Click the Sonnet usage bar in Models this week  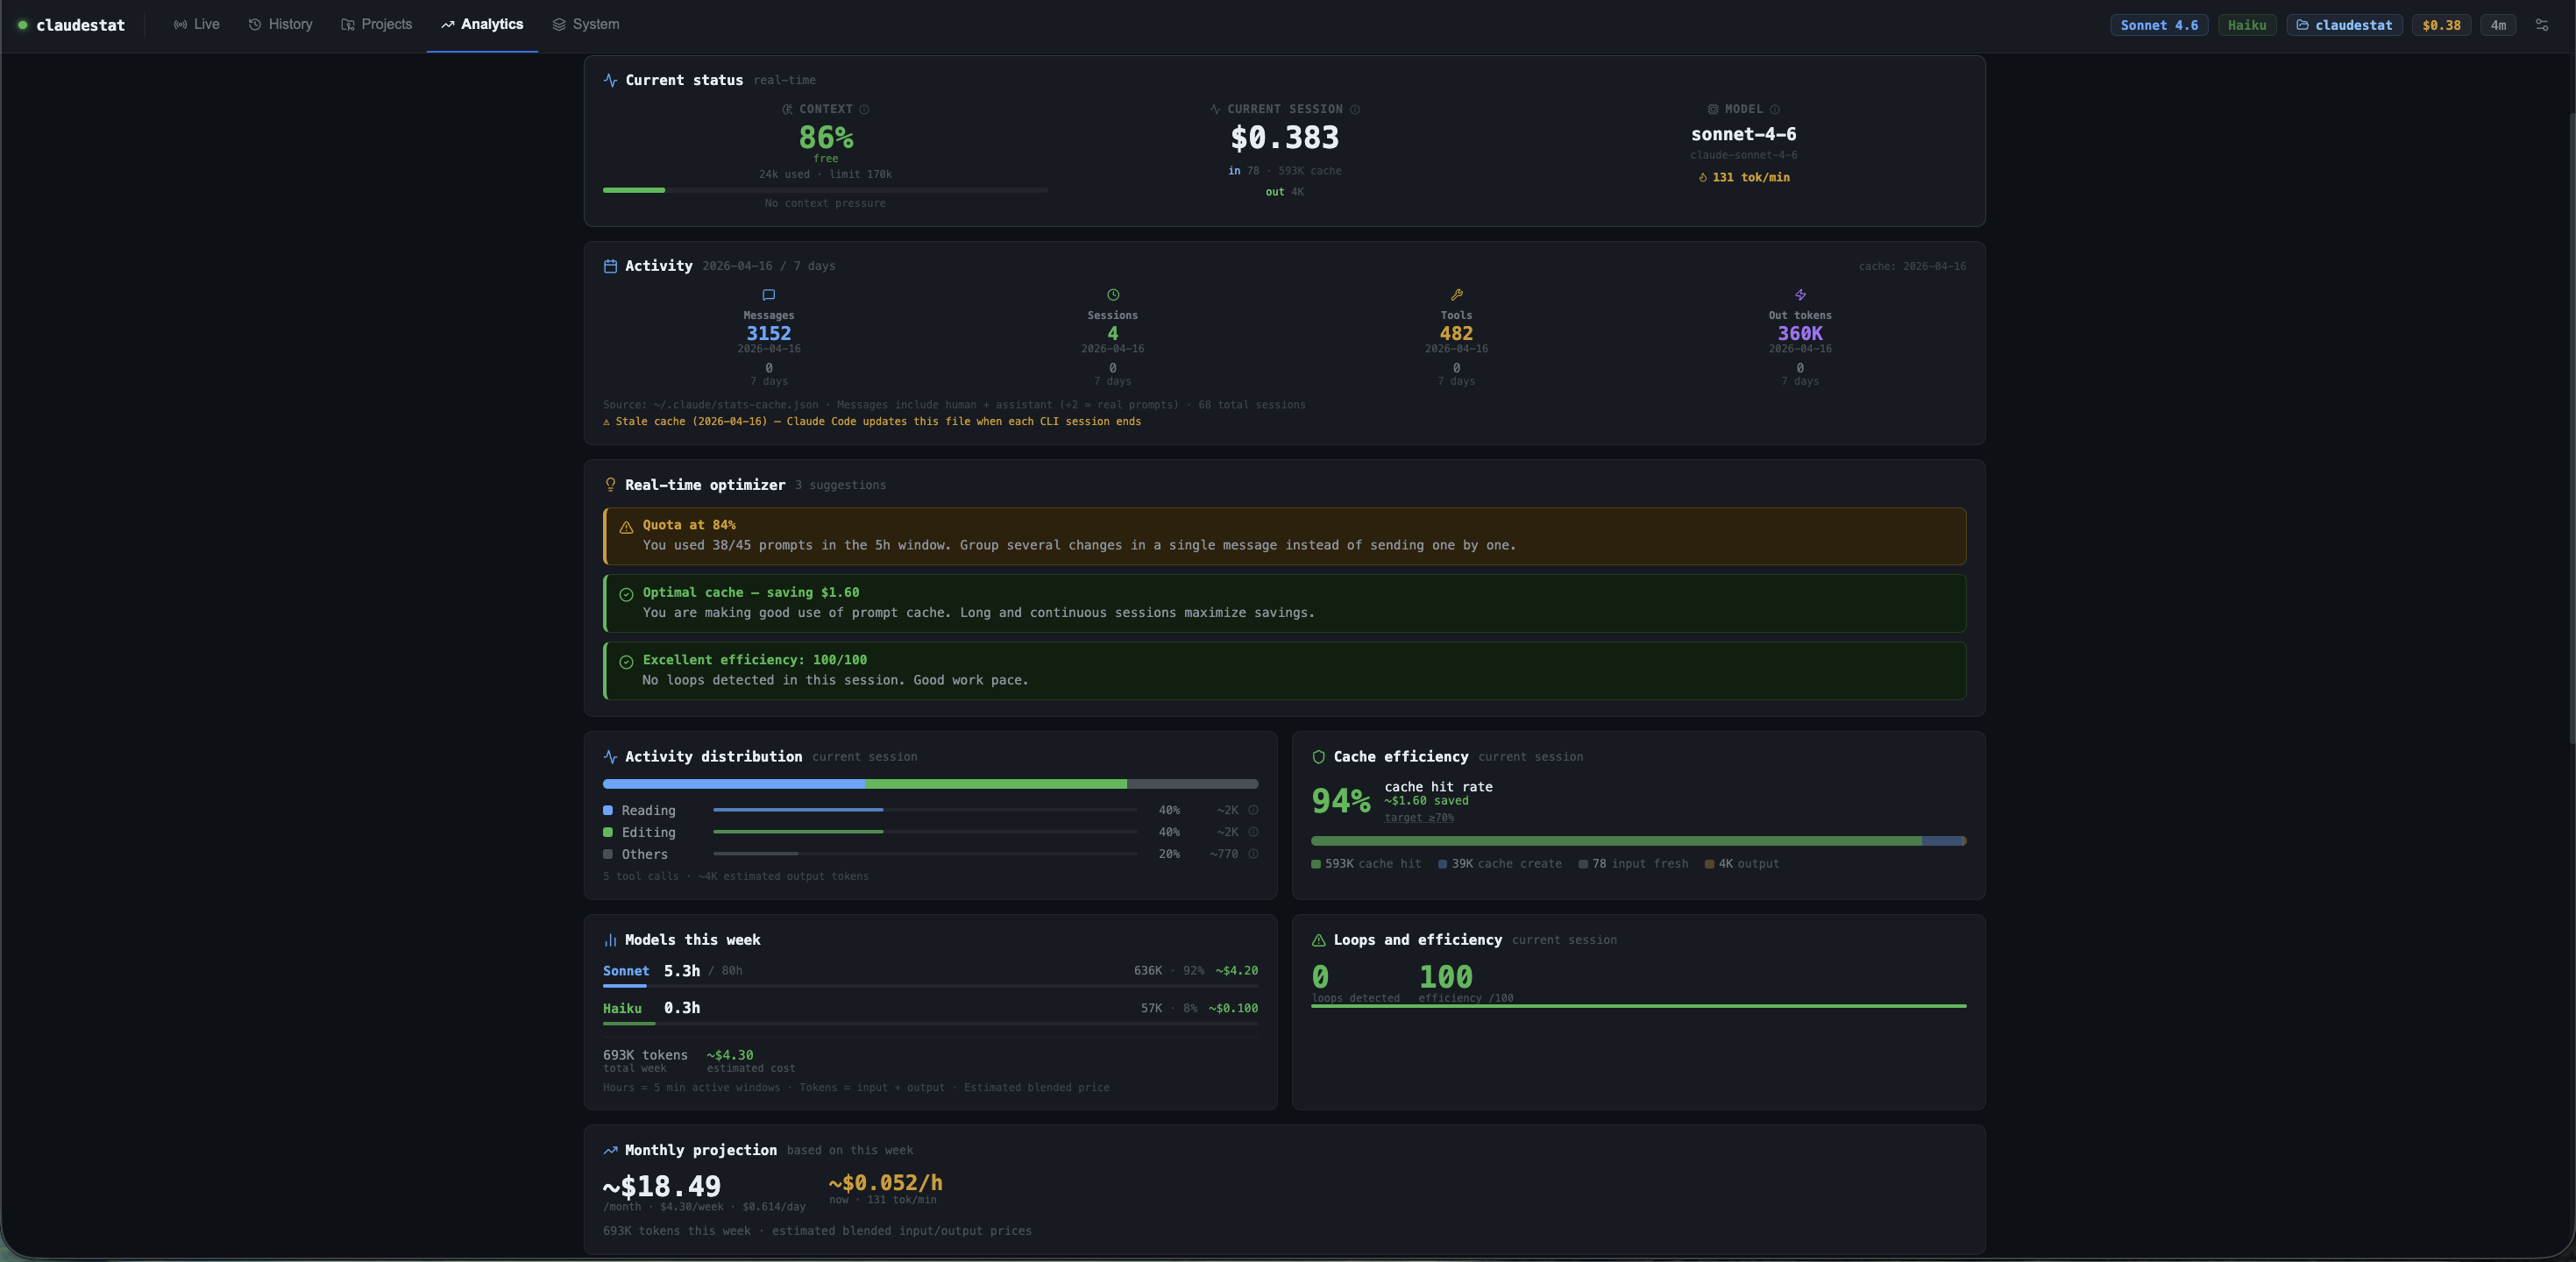point(930,986)
